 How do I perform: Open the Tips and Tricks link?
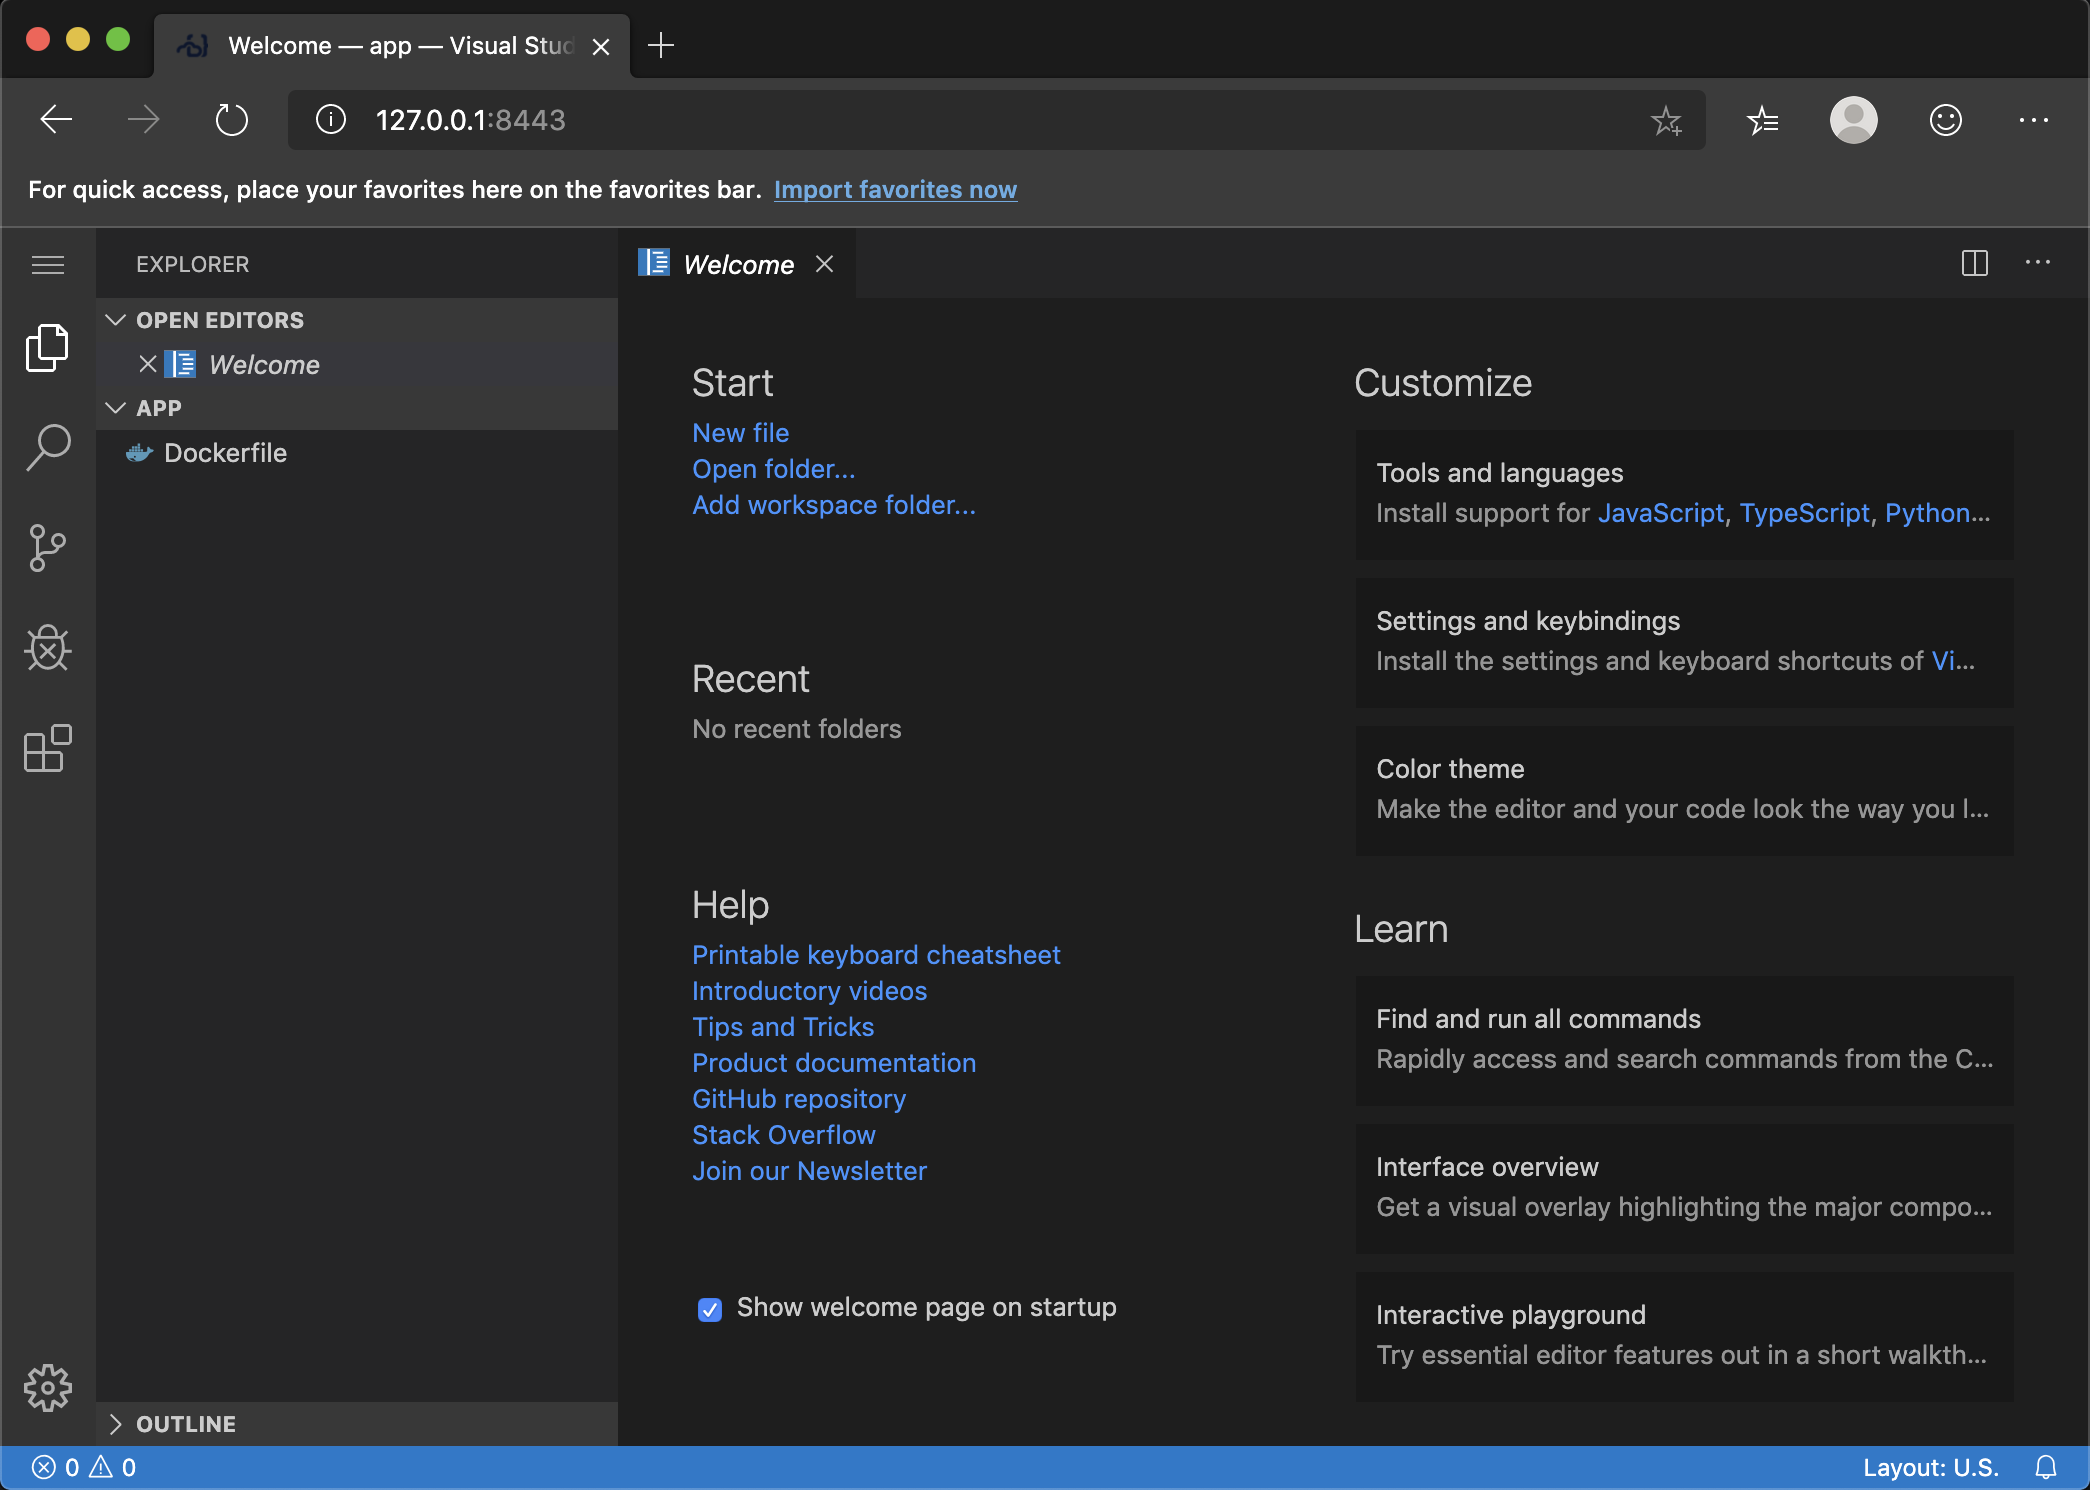(783, 1027)
